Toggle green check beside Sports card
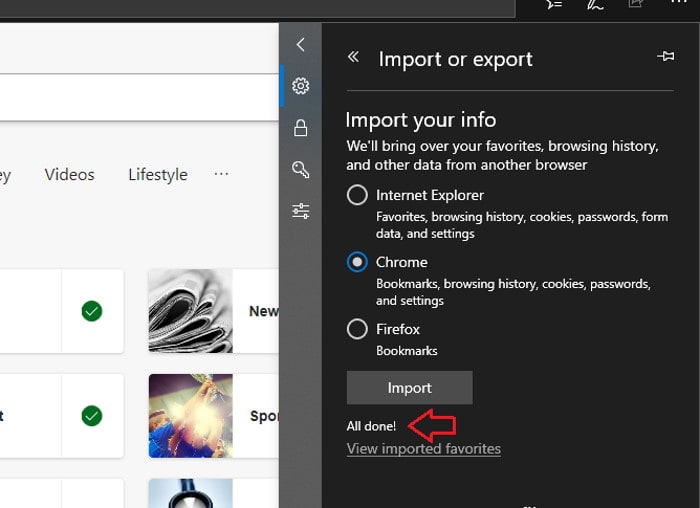The image size is (700, 508). pyautogui.click(x=92, y=416)
